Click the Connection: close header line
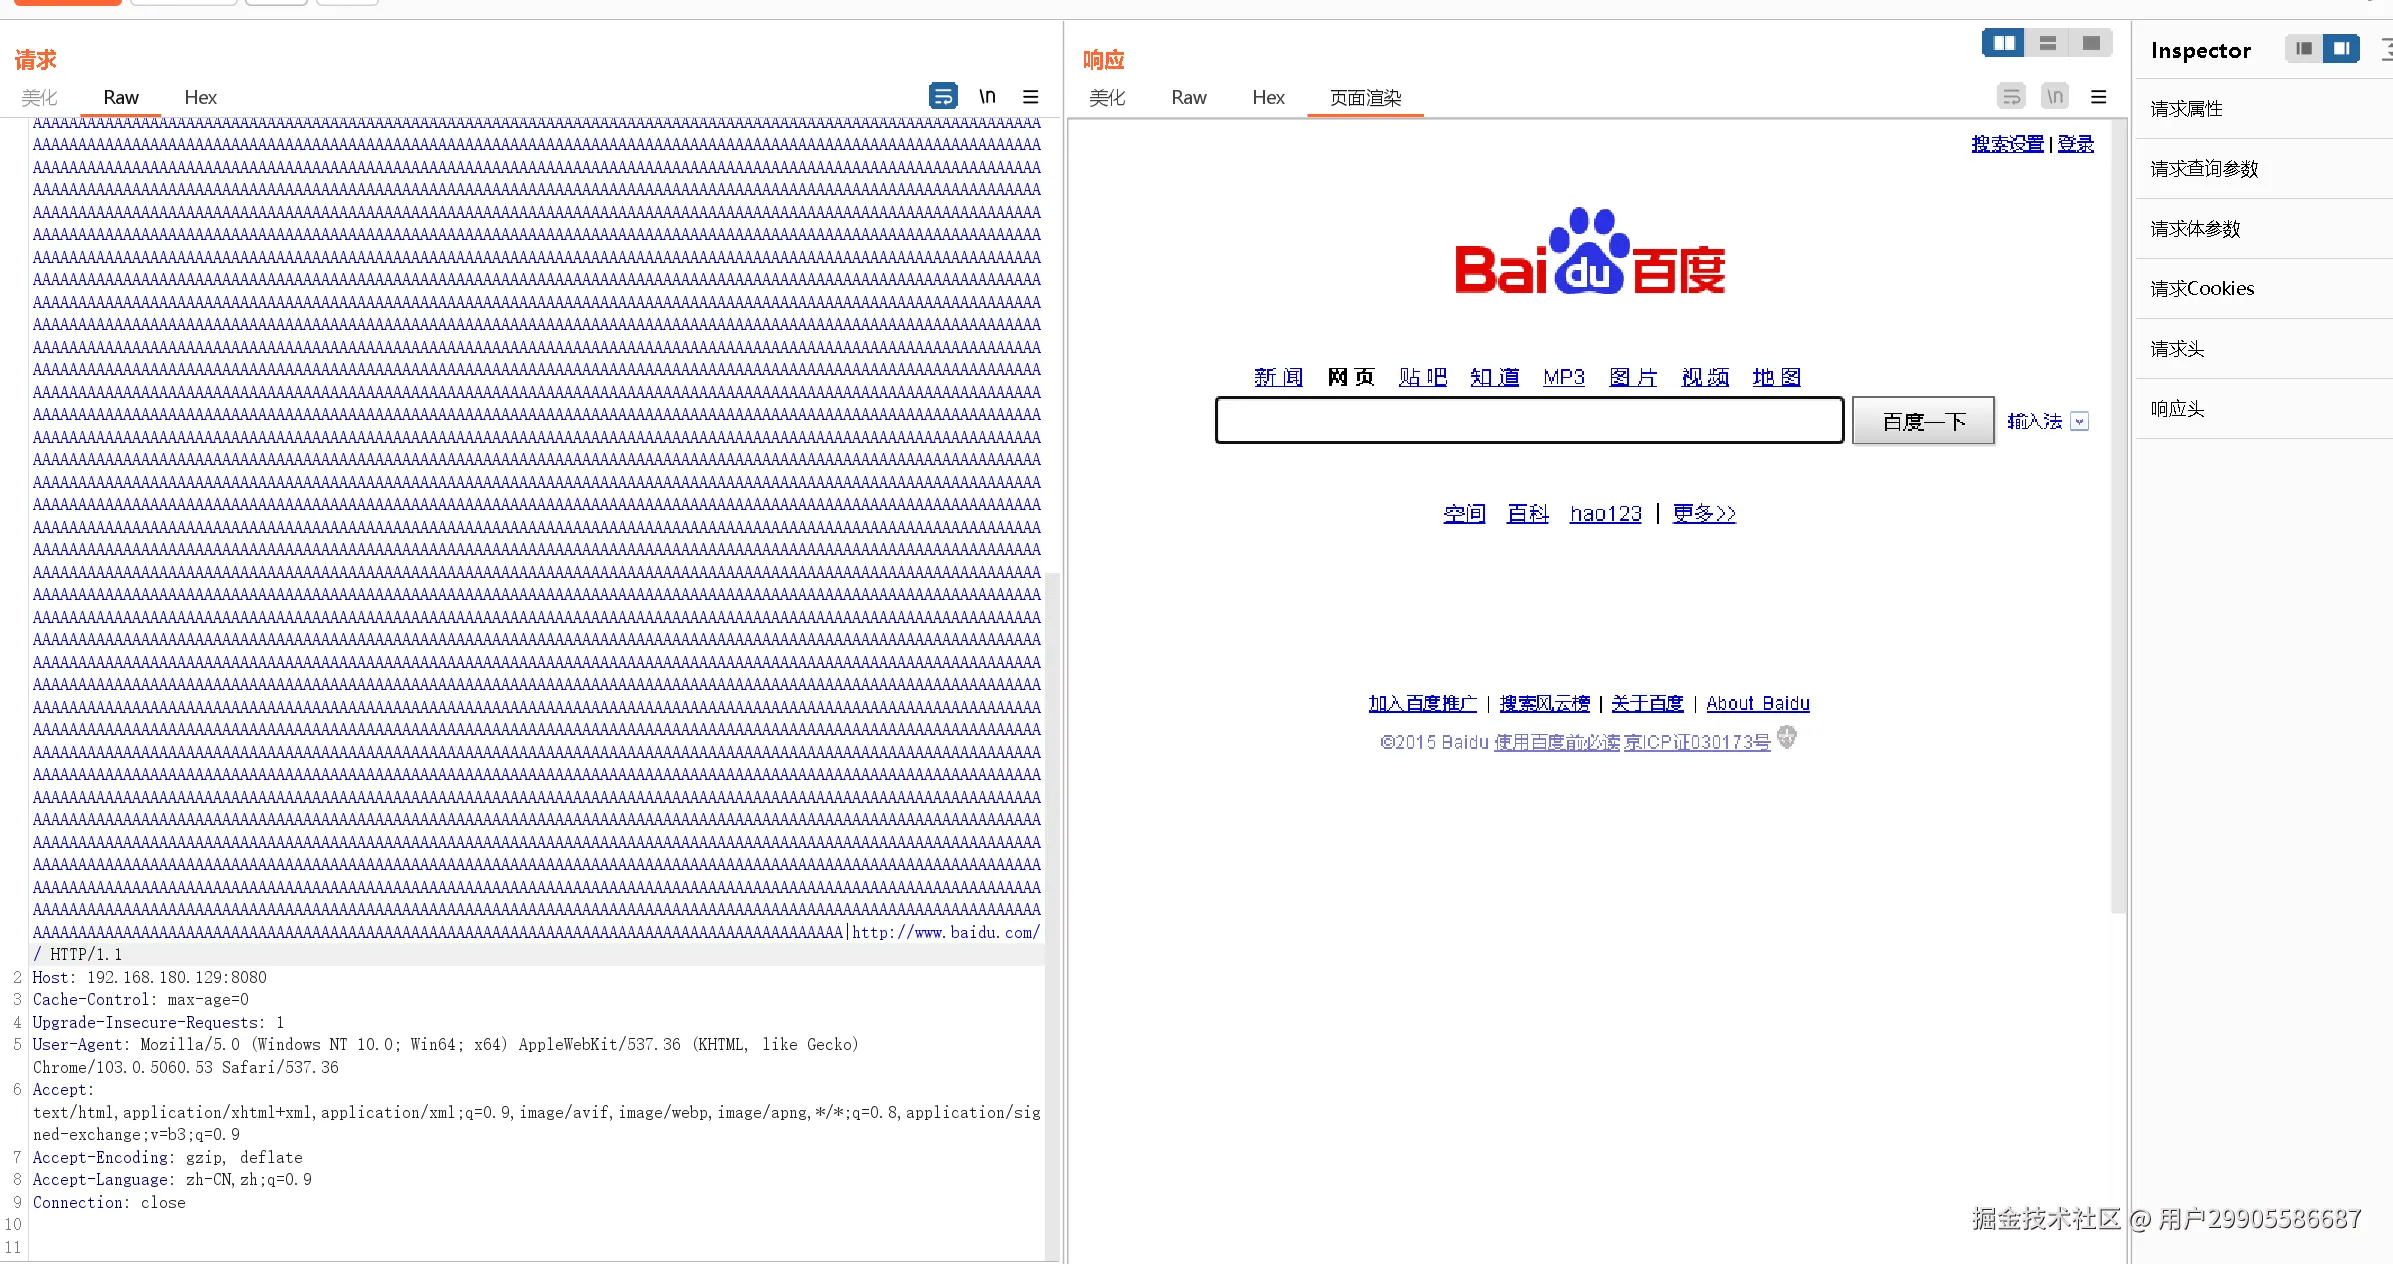 109,1202
